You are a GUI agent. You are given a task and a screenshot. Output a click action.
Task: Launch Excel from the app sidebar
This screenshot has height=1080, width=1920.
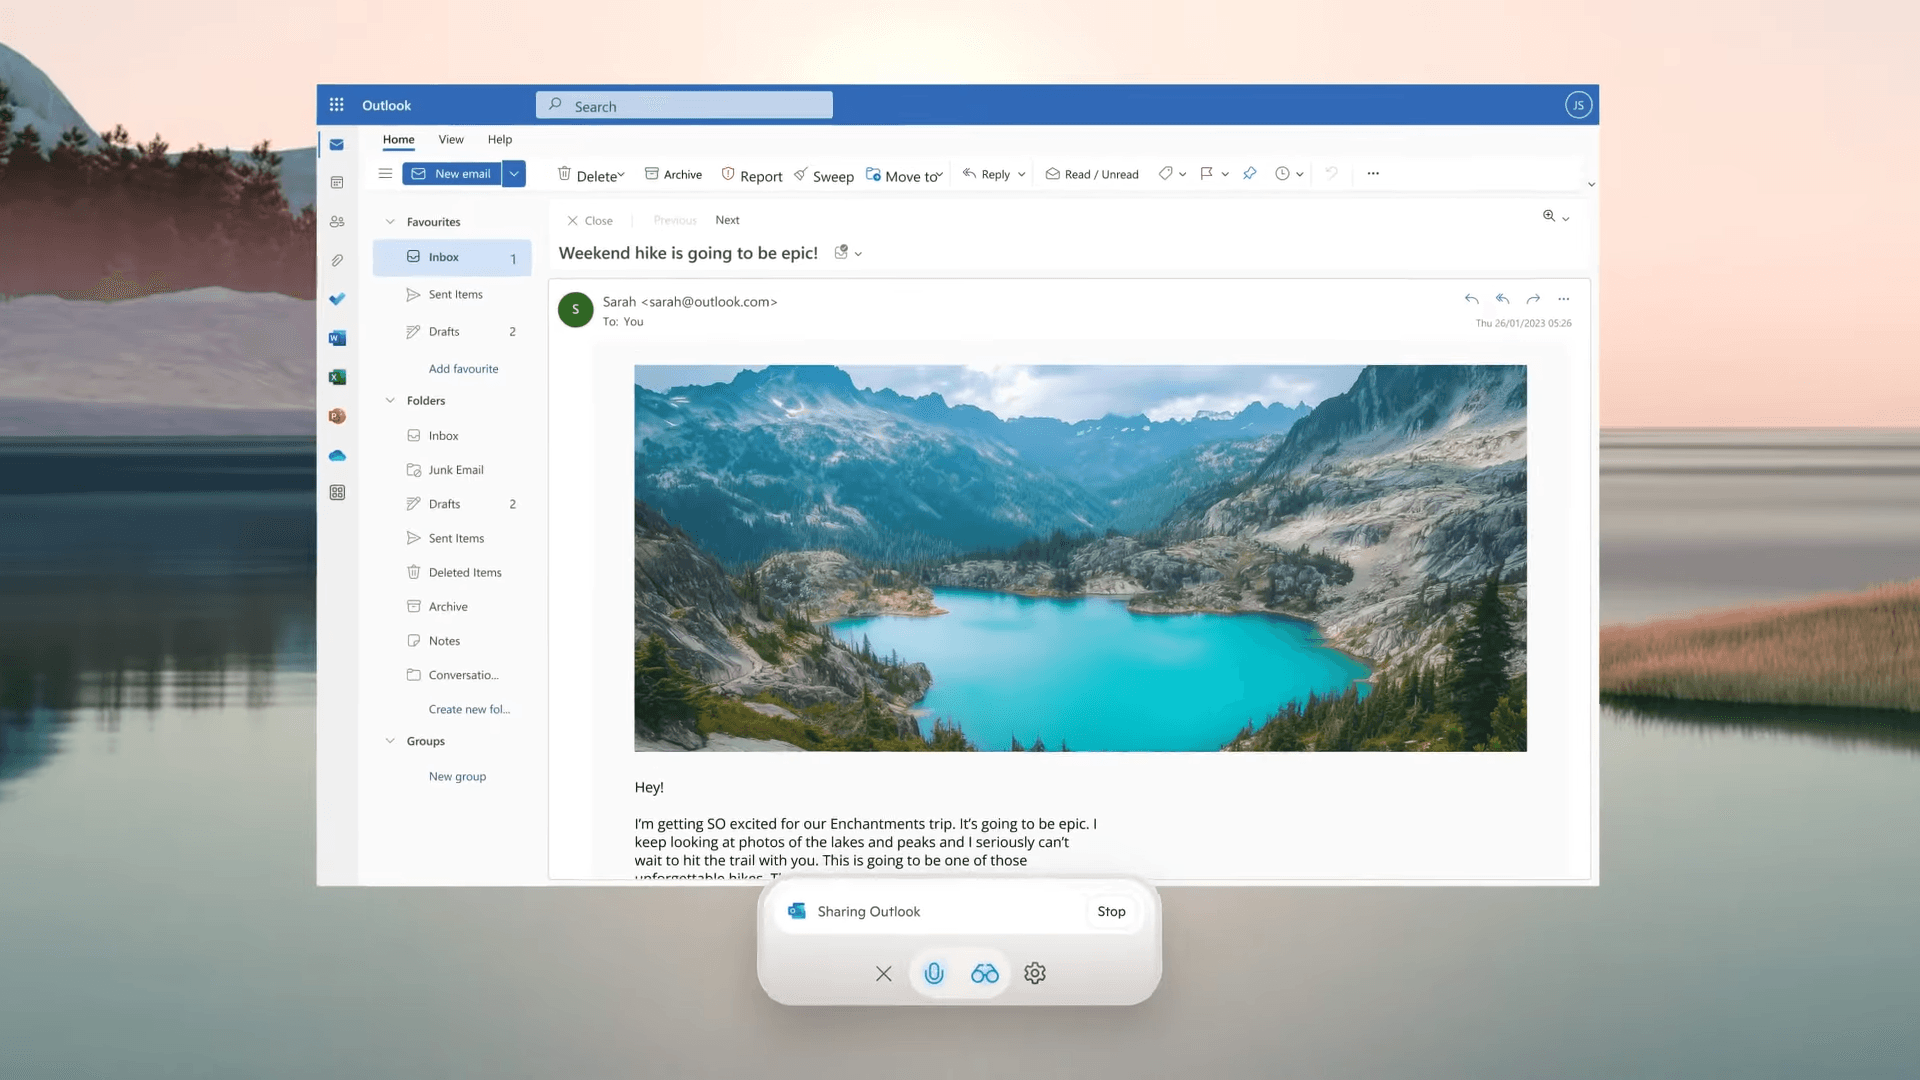pos(337,377)
